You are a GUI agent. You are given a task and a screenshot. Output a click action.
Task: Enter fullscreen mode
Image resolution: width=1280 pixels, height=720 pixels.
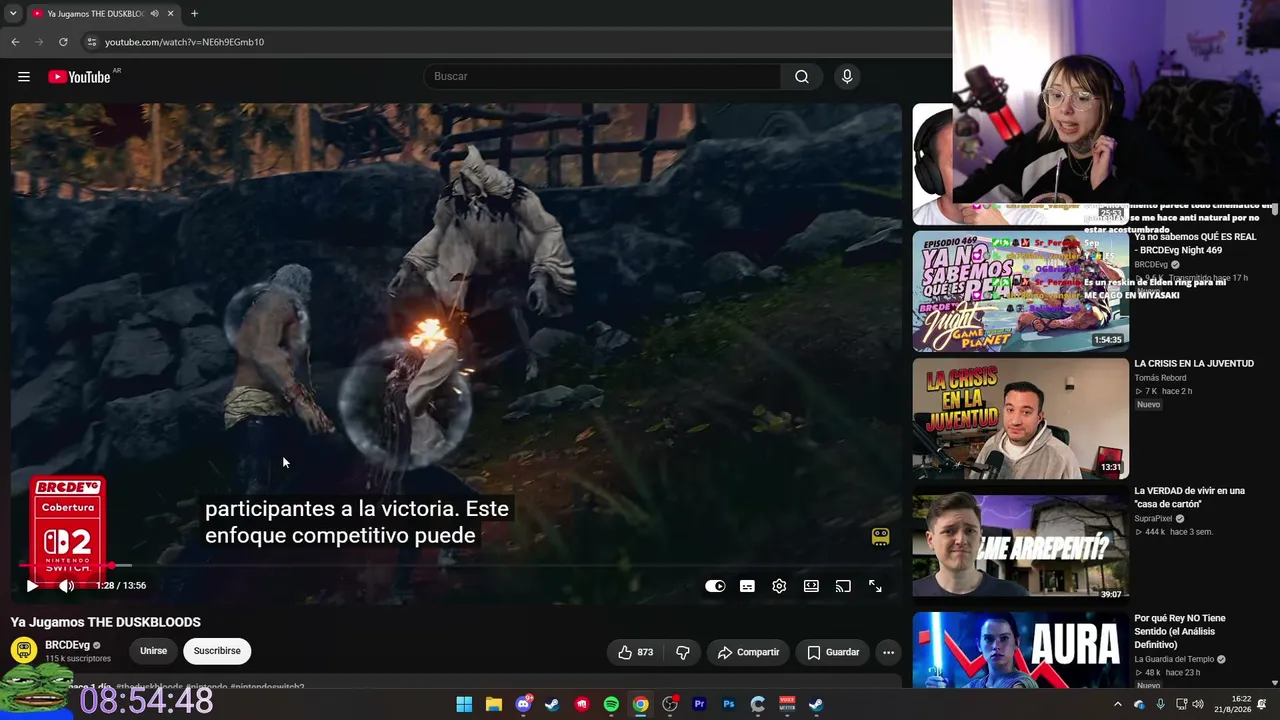pos(875,586)
